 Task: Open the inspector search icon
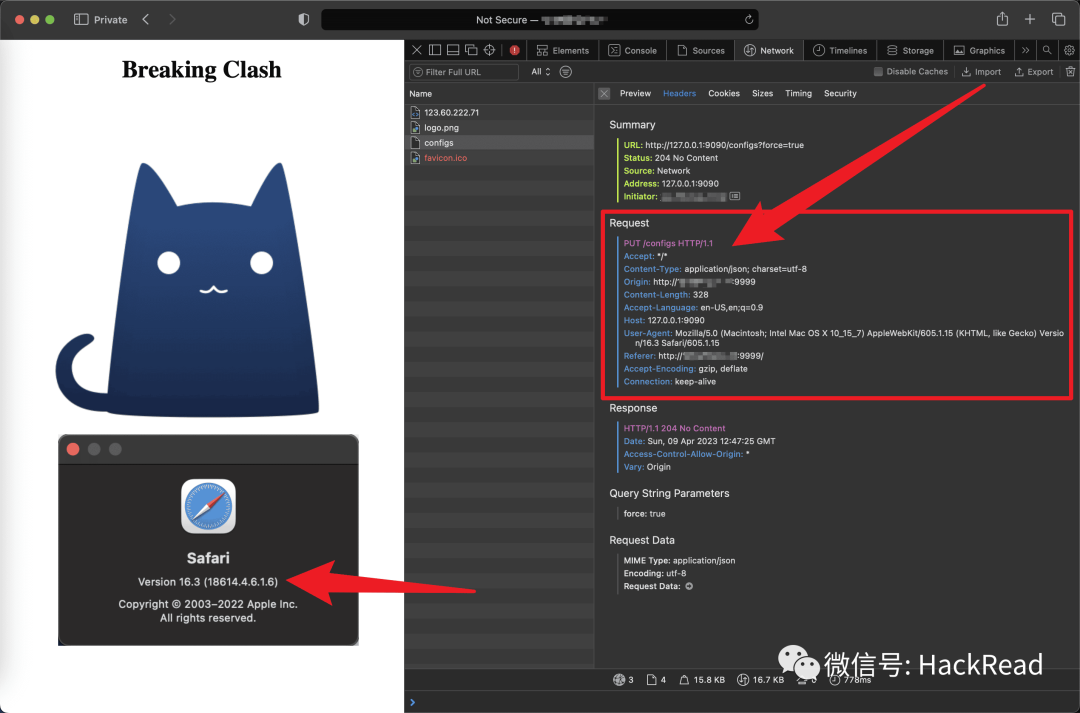point(1047,50)
